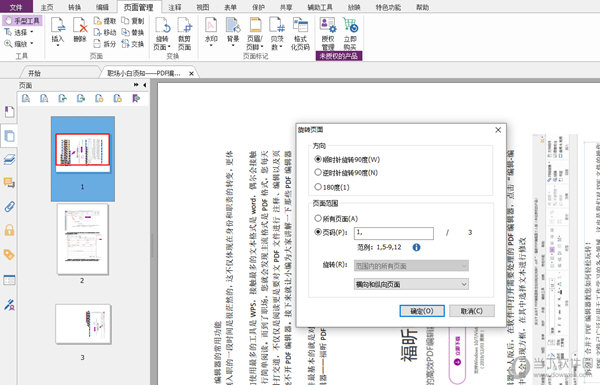
Task: Switch to the 编辑 Edit ribbon tab
Action: pyautogui.click(x=102, y=7)
